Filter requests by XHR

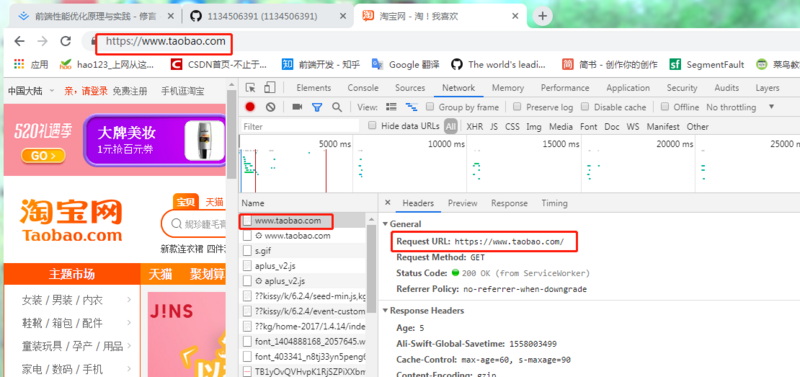coord(474,126)
